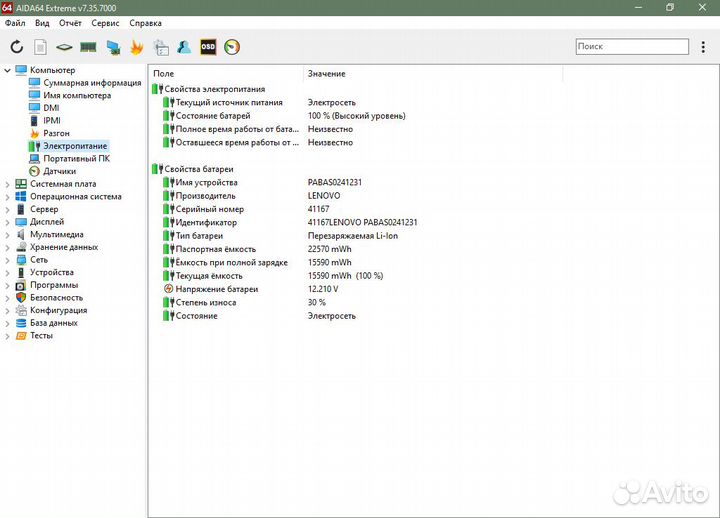Launch stability test flame icon
Screen dimensions: 720x518
point(136,47)
